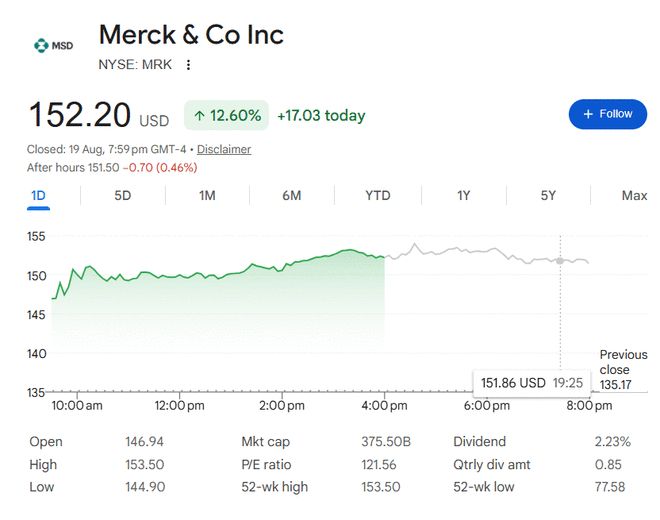This screenshot has height=520, width=660.
Task: Open the Disclaimer link
Action: tap(224, 149)
